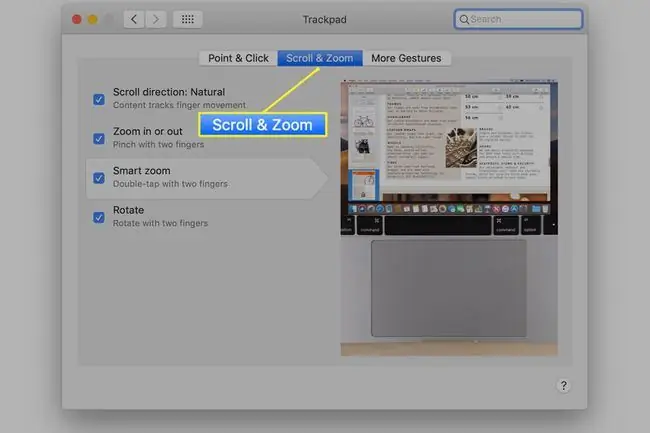Go back with the left chevron button

(134, 19)
